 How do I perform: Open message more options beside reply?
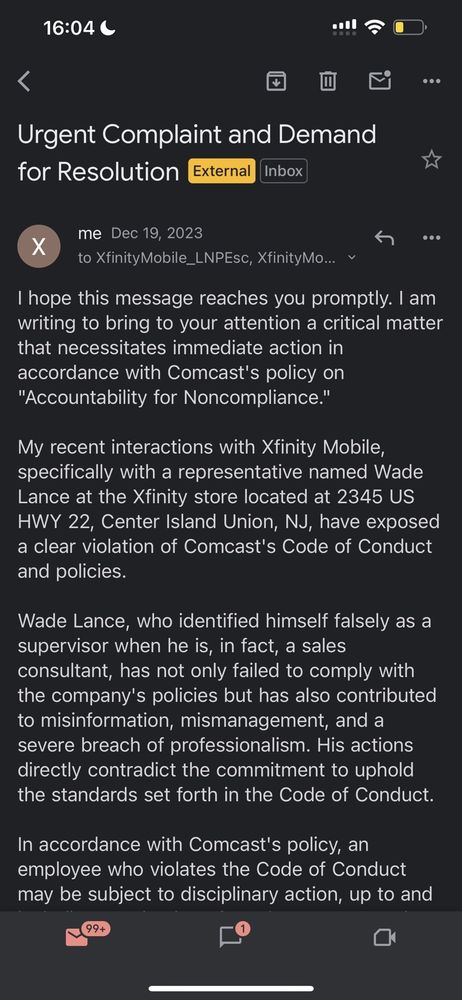tap(432, 238)
